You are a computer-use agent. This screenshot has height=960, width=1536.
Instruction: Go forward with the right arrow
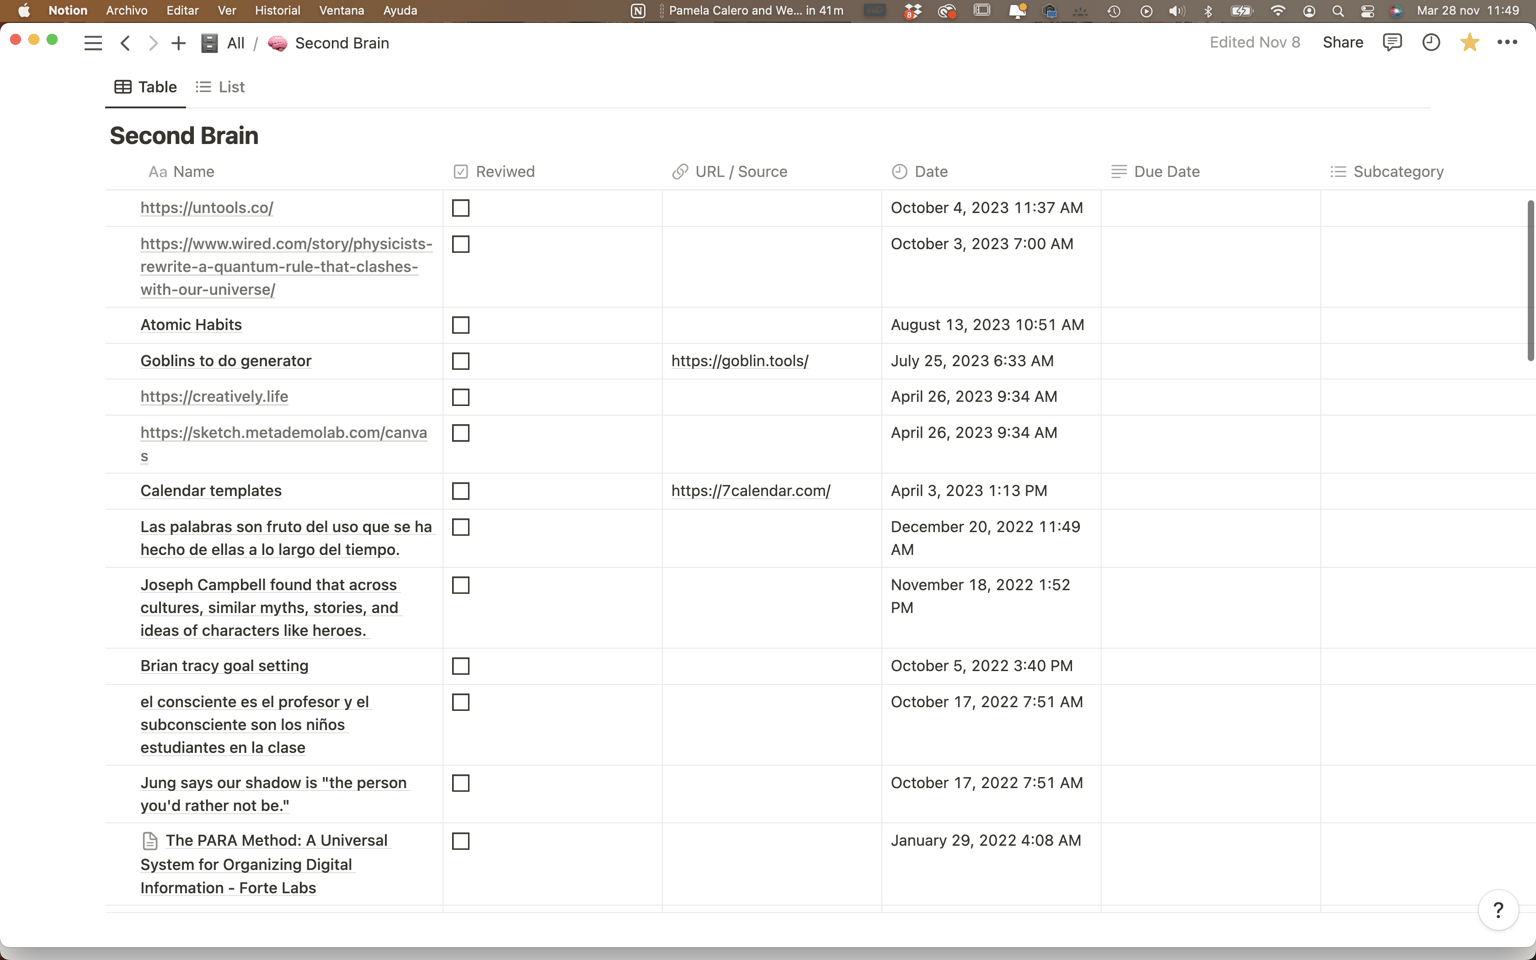[152, 43]
